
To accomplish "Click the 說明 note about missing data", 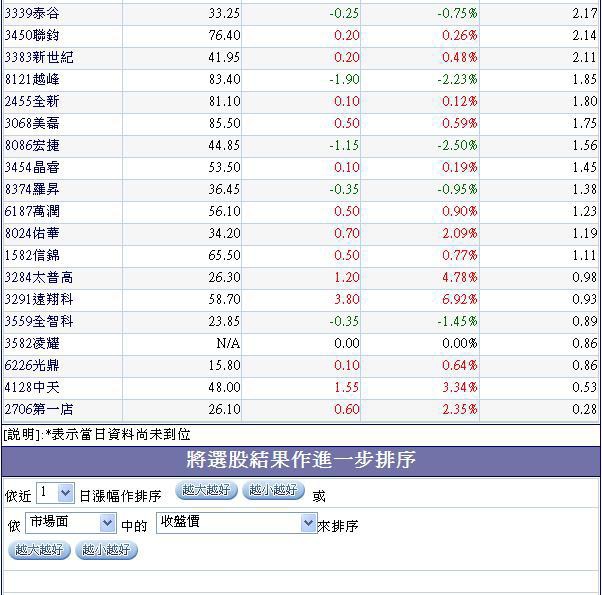I will [97, 435].
